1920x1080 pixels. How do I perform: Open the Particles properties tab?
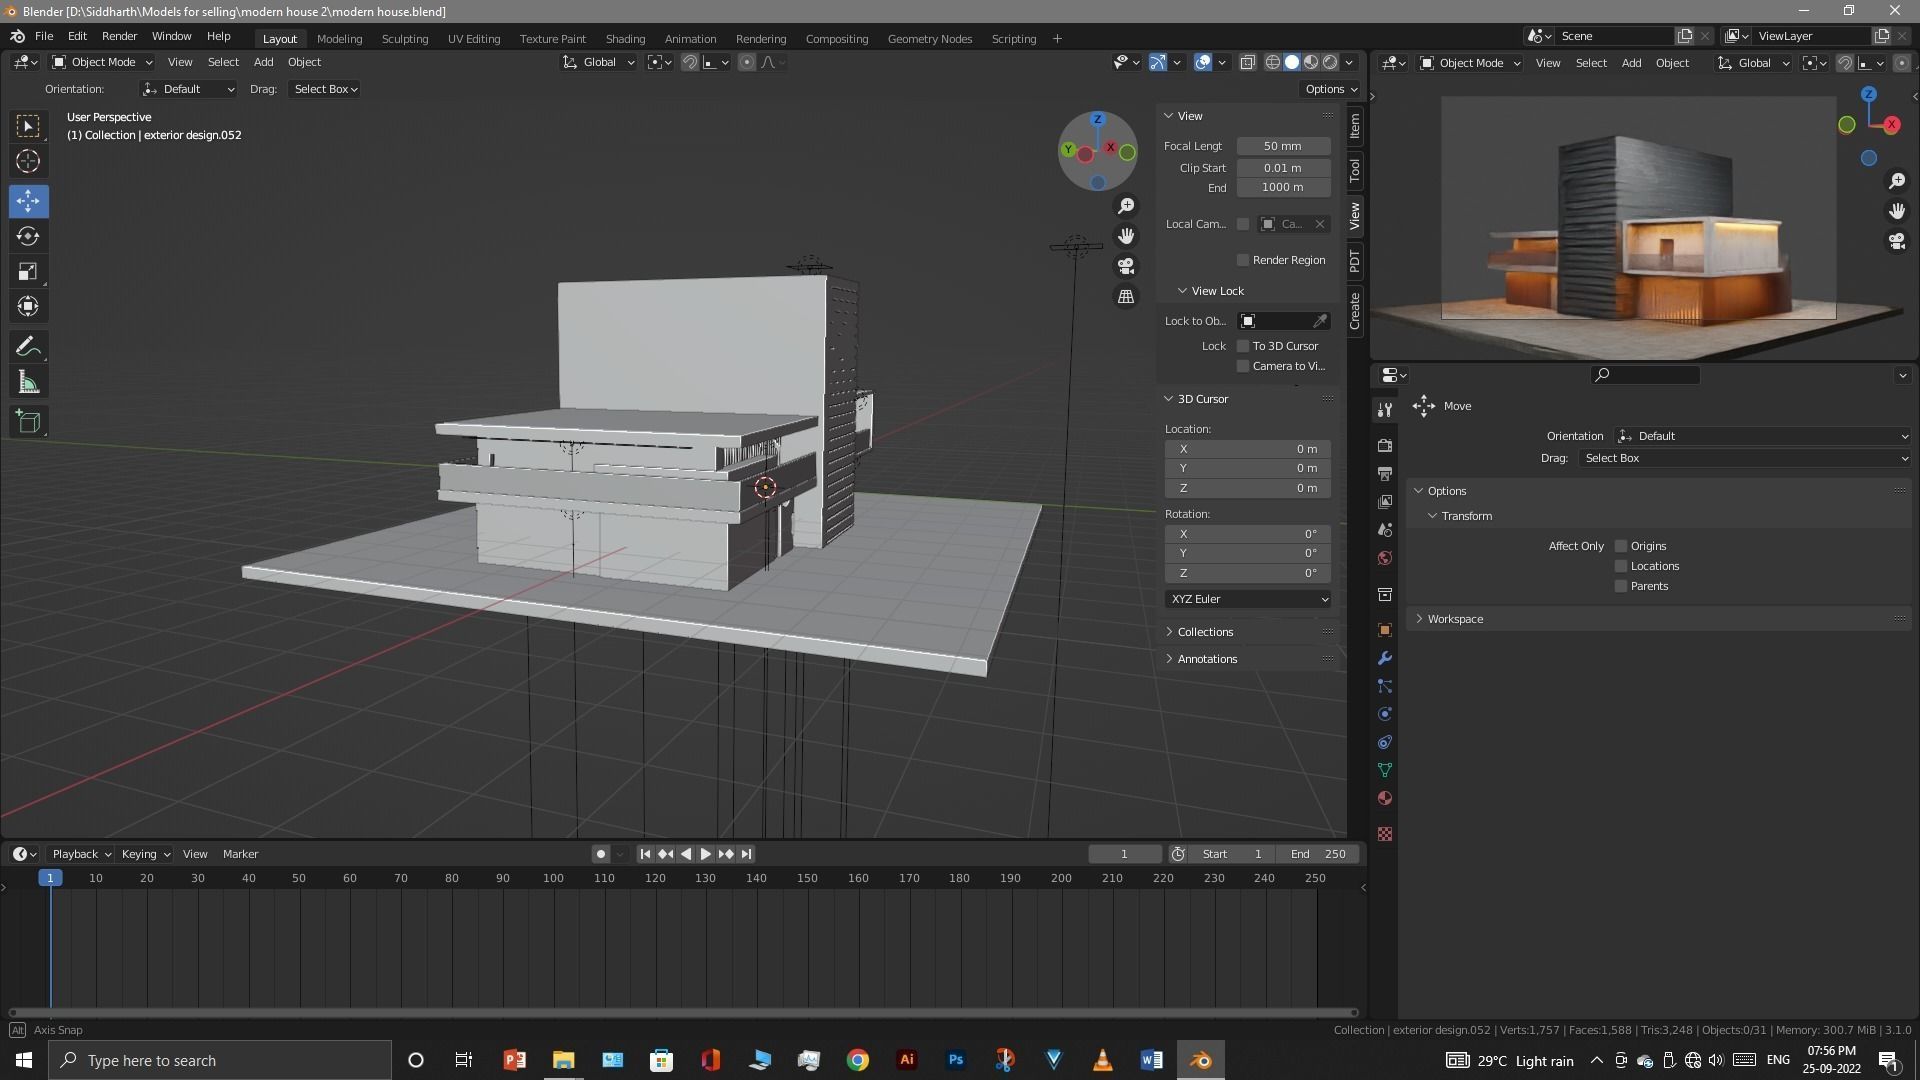click(x=1385, y=686)
